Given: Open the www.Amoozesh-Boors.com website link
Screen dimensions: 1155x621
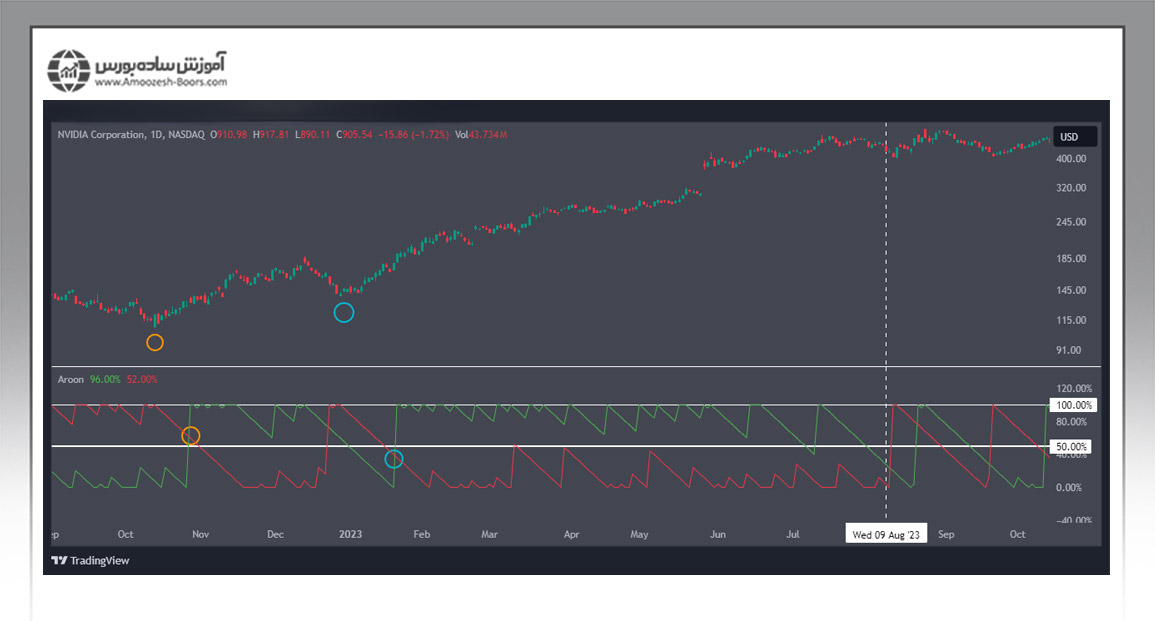Looking at the screenshot, I should [161, 83].
